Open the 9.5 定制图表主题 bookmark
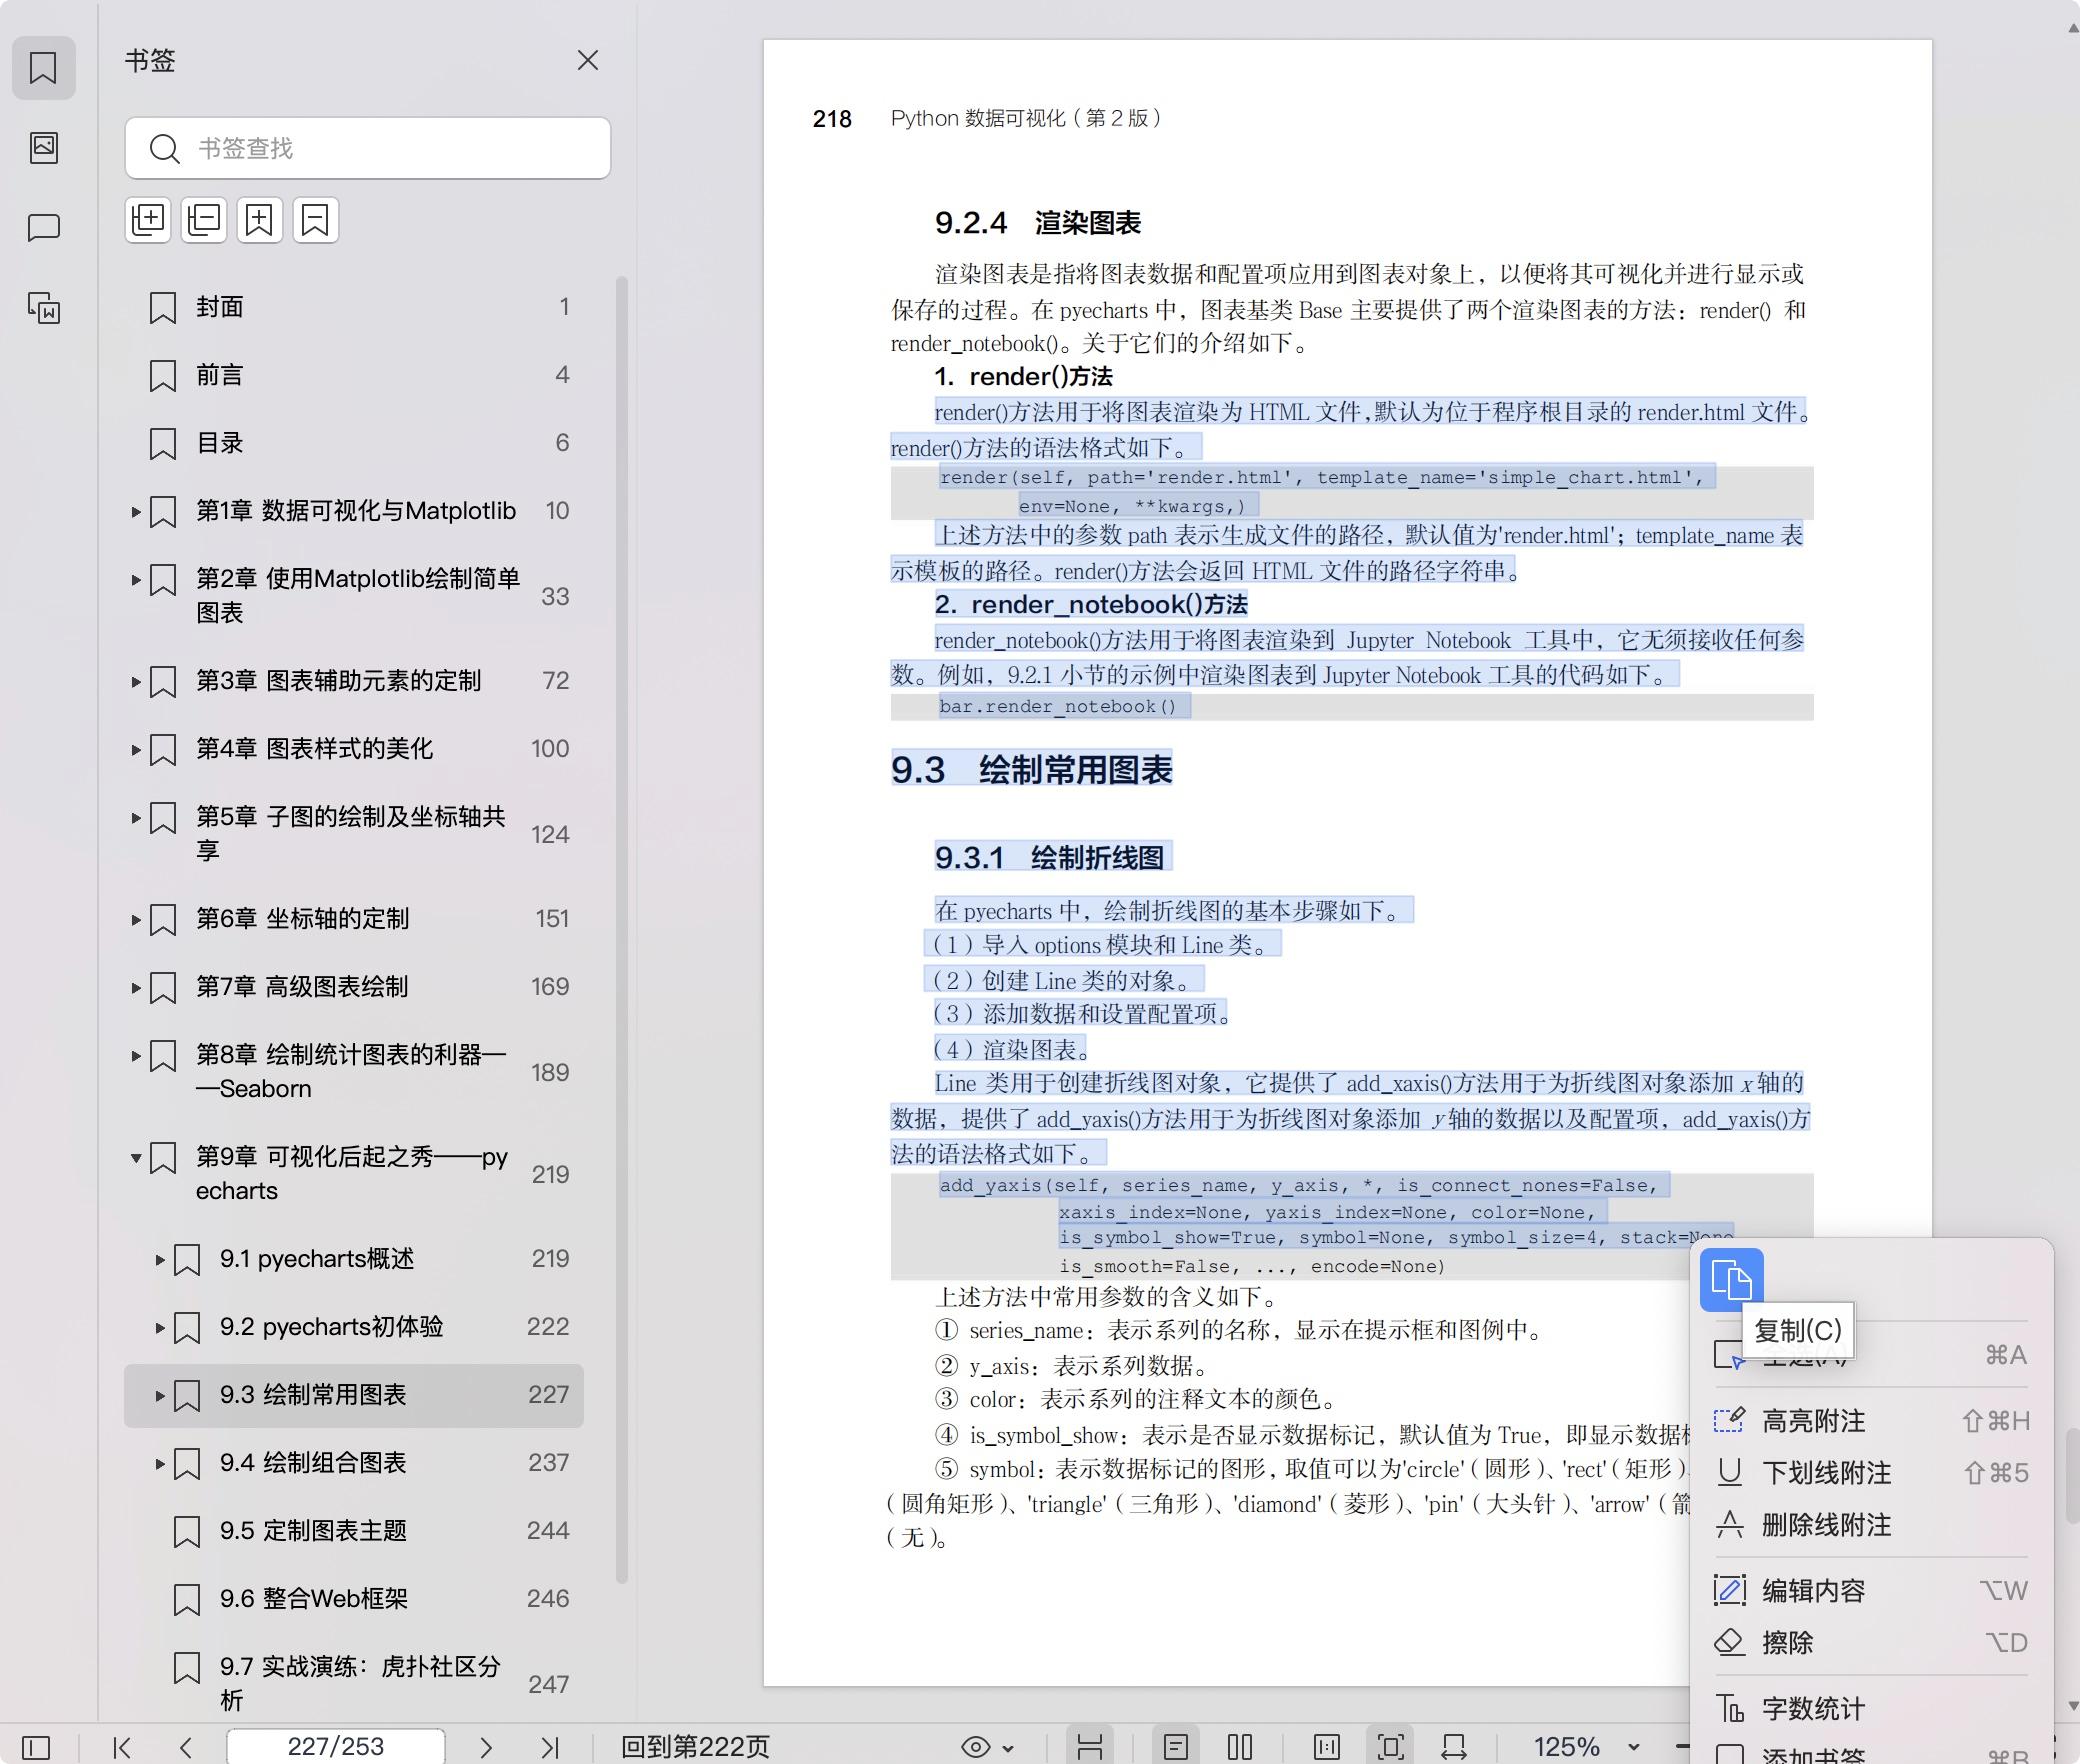Screen dimensions: 2080x1764 (313, 1531)
